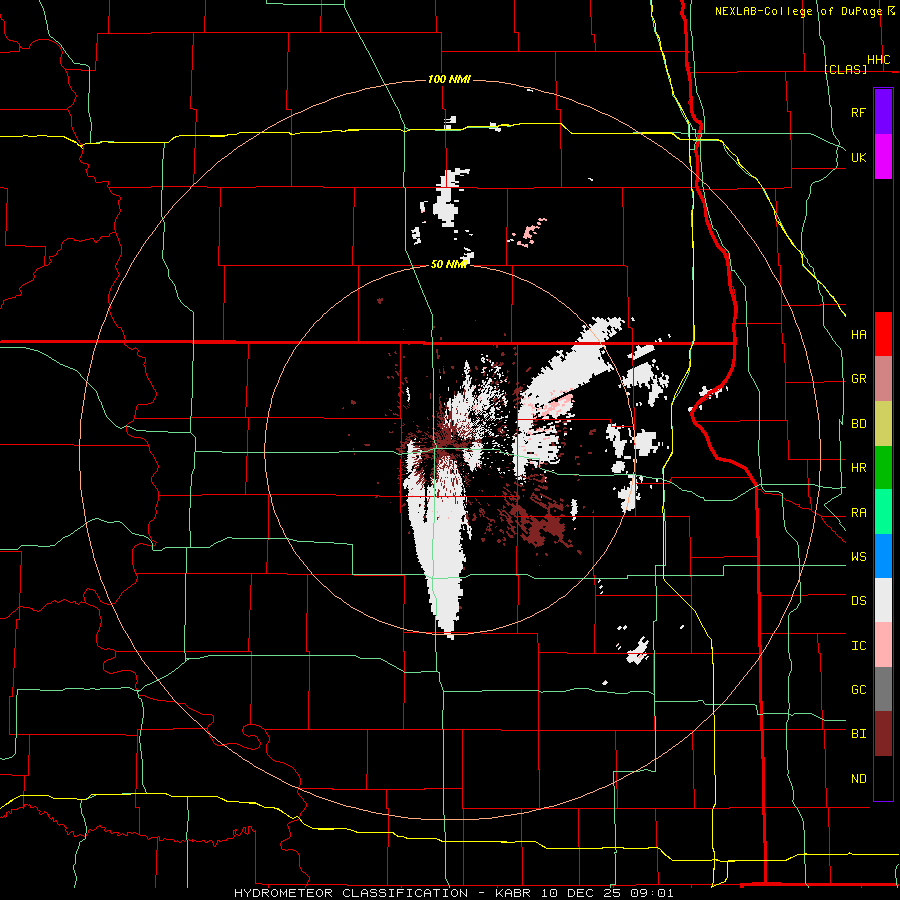Click the purple RF color swatch in legend
Image resolution: width=900 pixels, height=900 pixels.
[x=883, y=112]
